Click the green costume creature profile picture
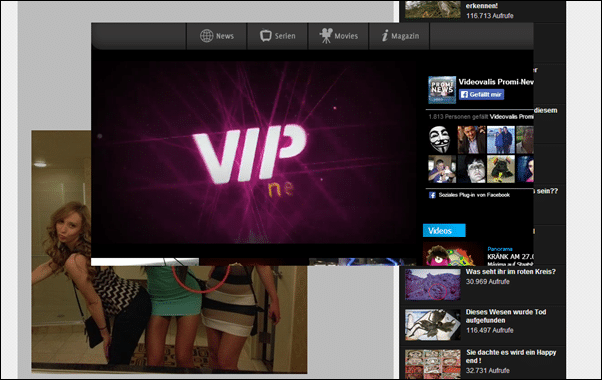 501,169
